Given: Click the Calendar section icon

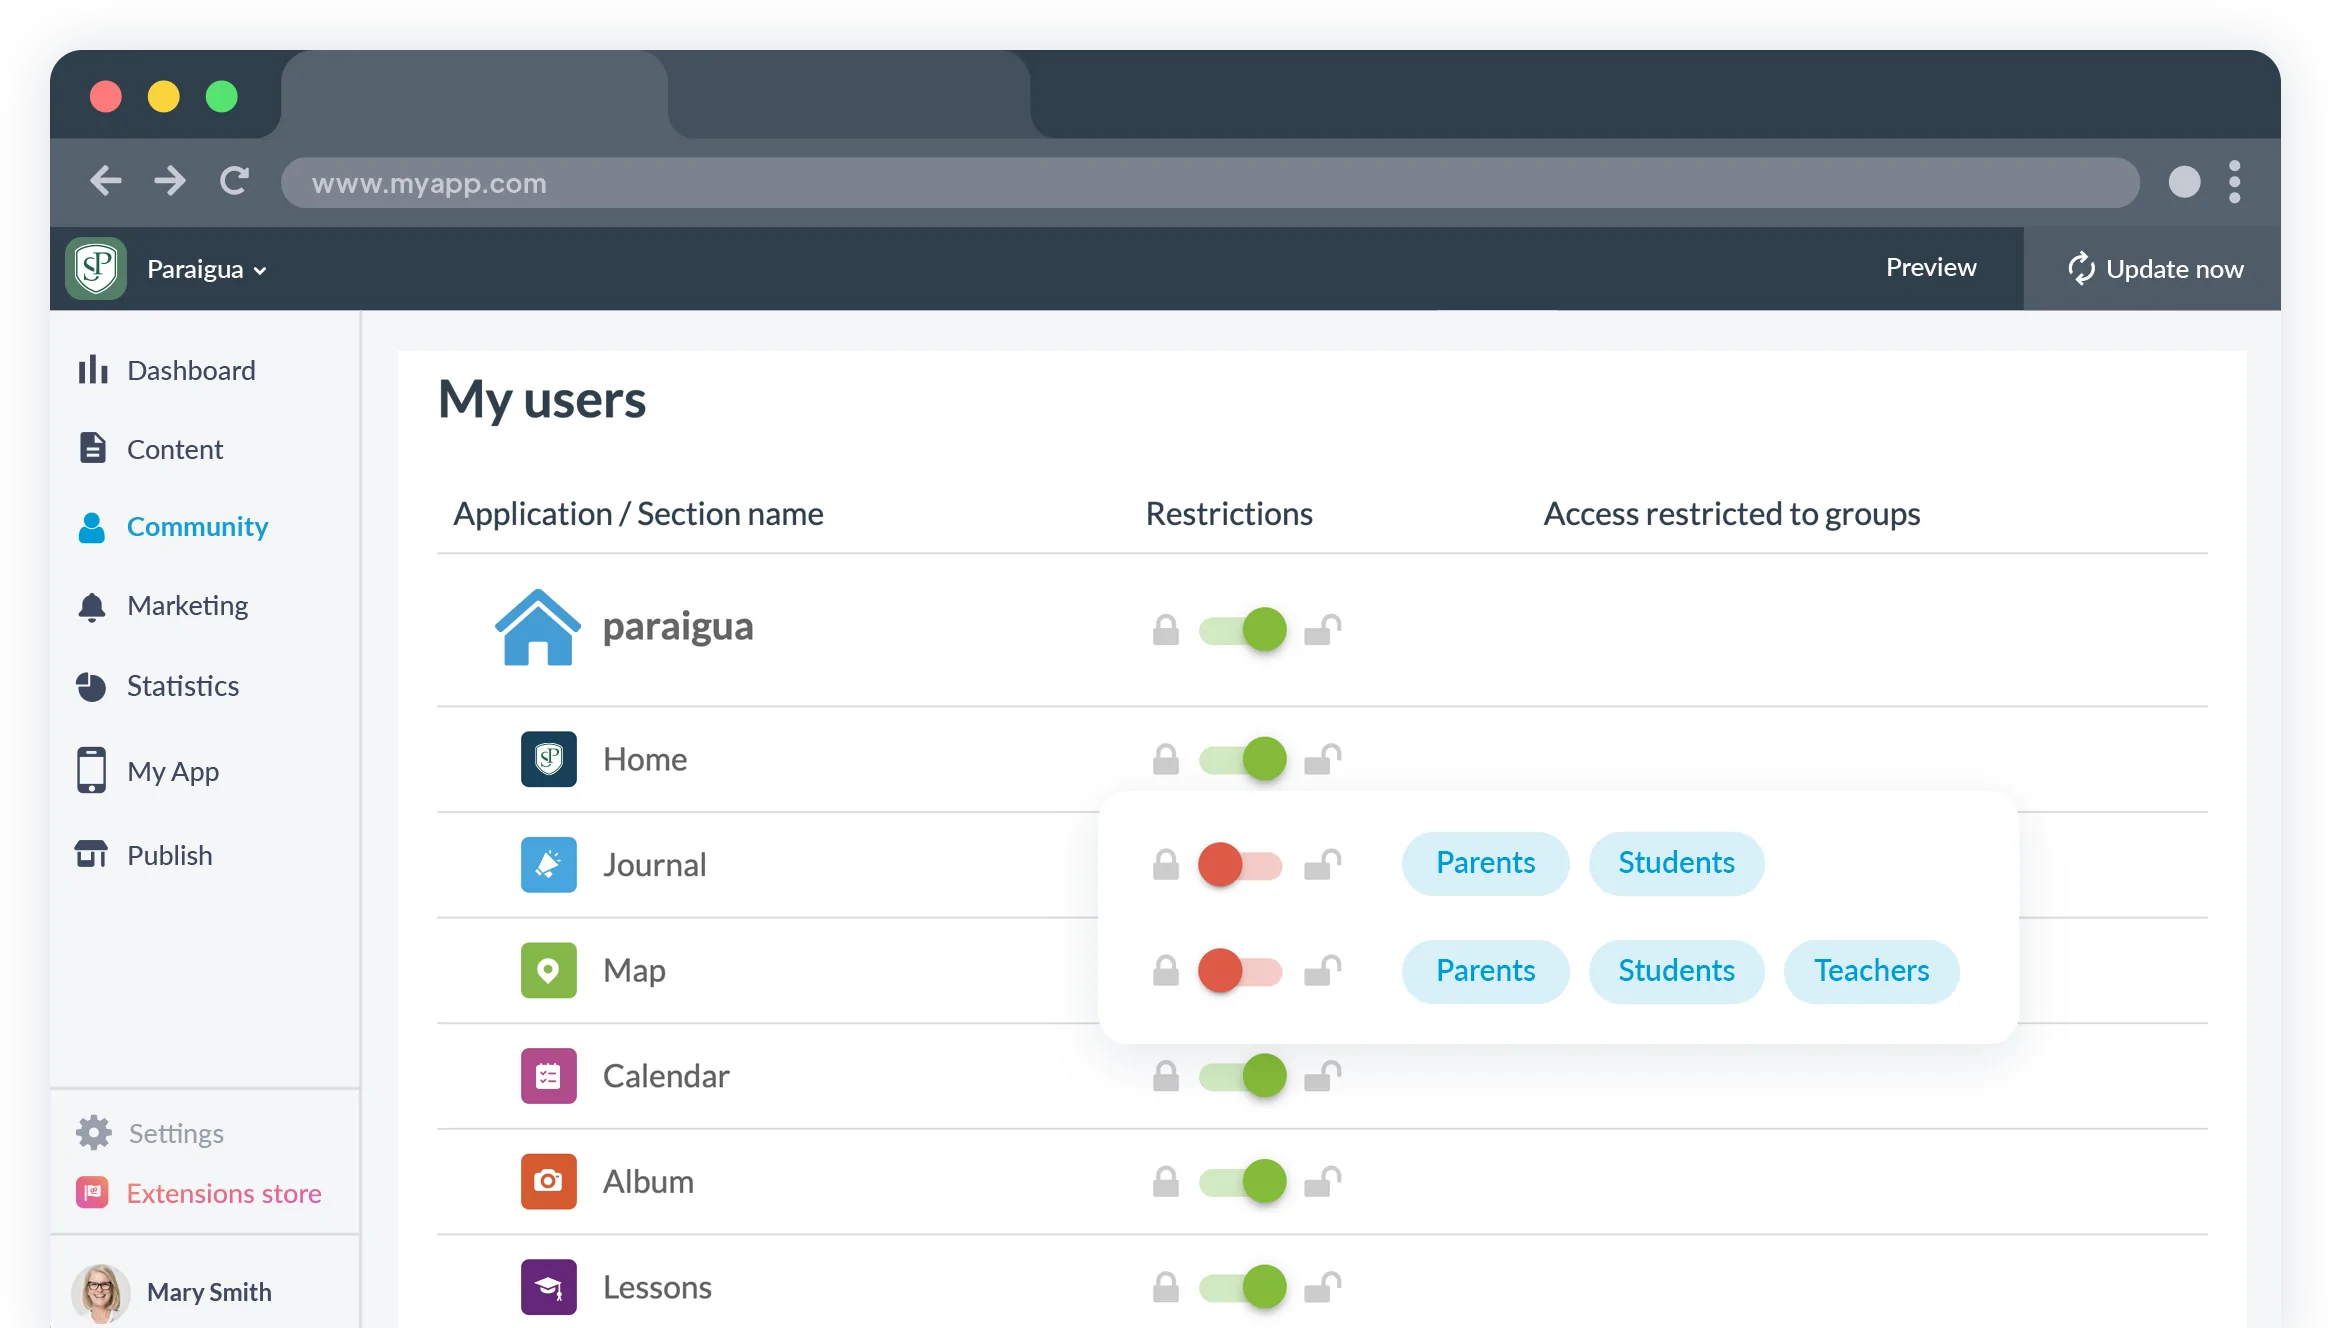Looking at the screenshot, I should pos(548,1076).
